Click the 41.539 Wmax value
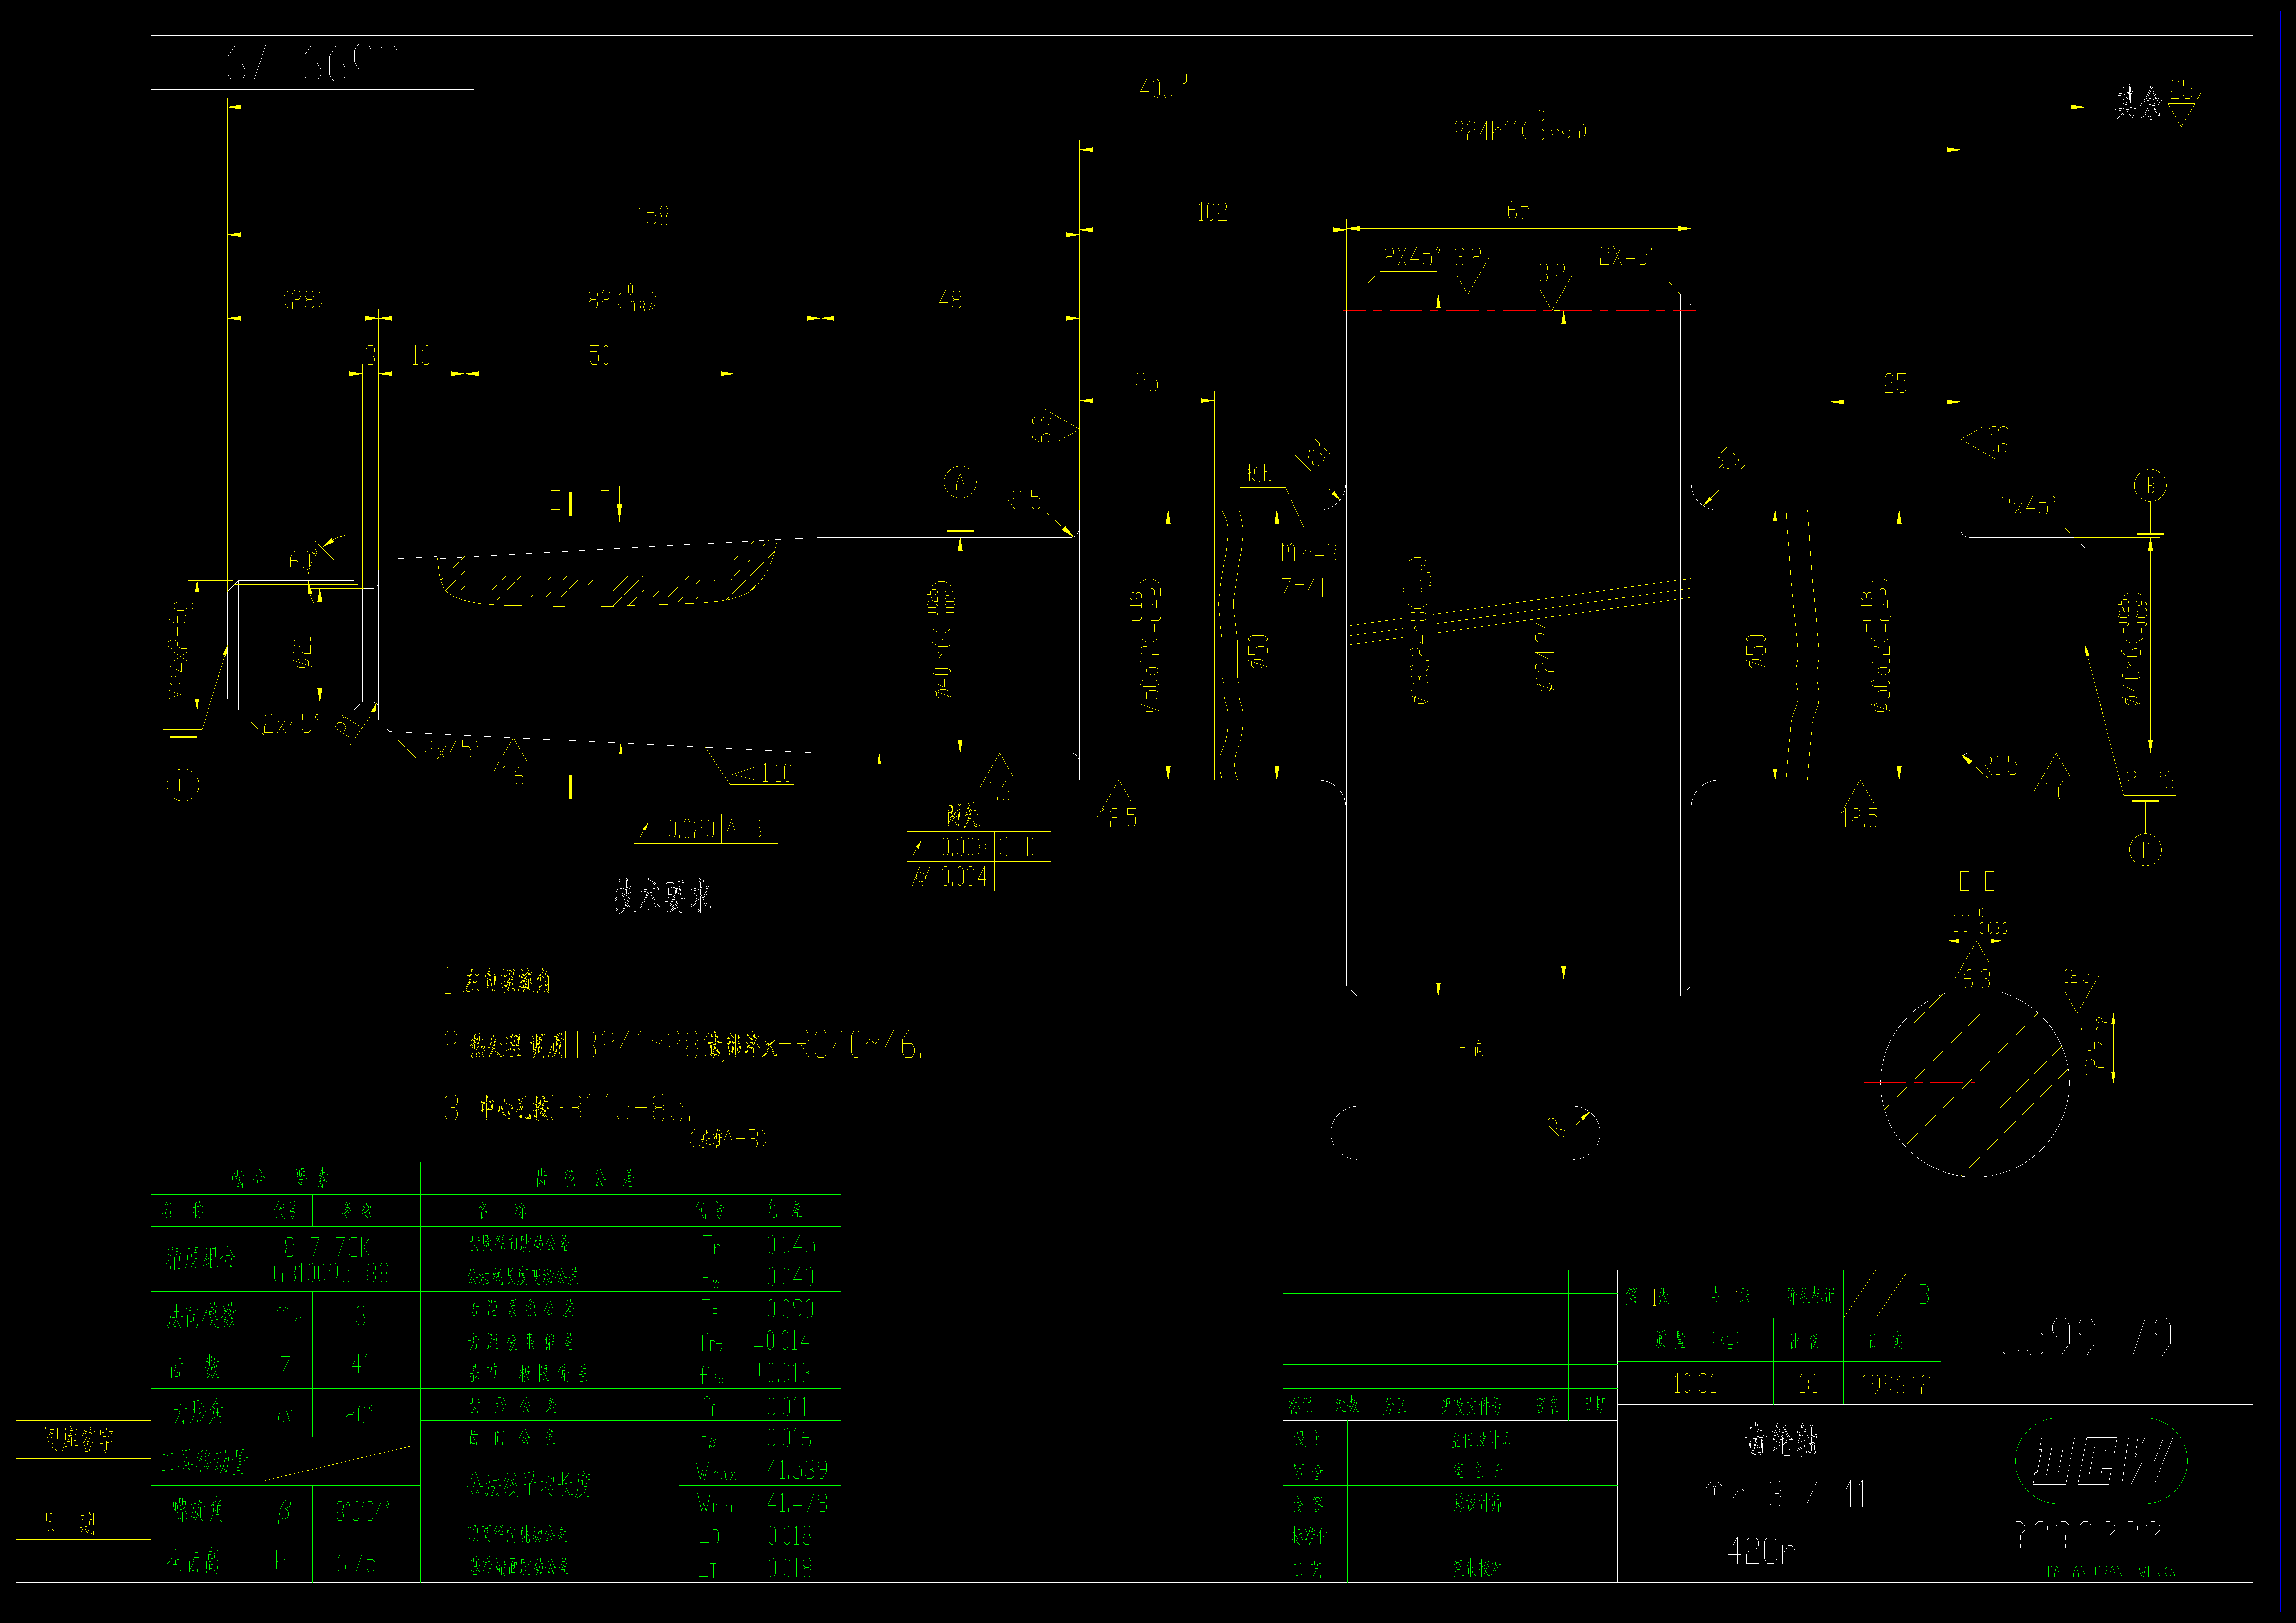Image resolution: width=2296 pixels, height=1623 pixels. click(797, 1470)
